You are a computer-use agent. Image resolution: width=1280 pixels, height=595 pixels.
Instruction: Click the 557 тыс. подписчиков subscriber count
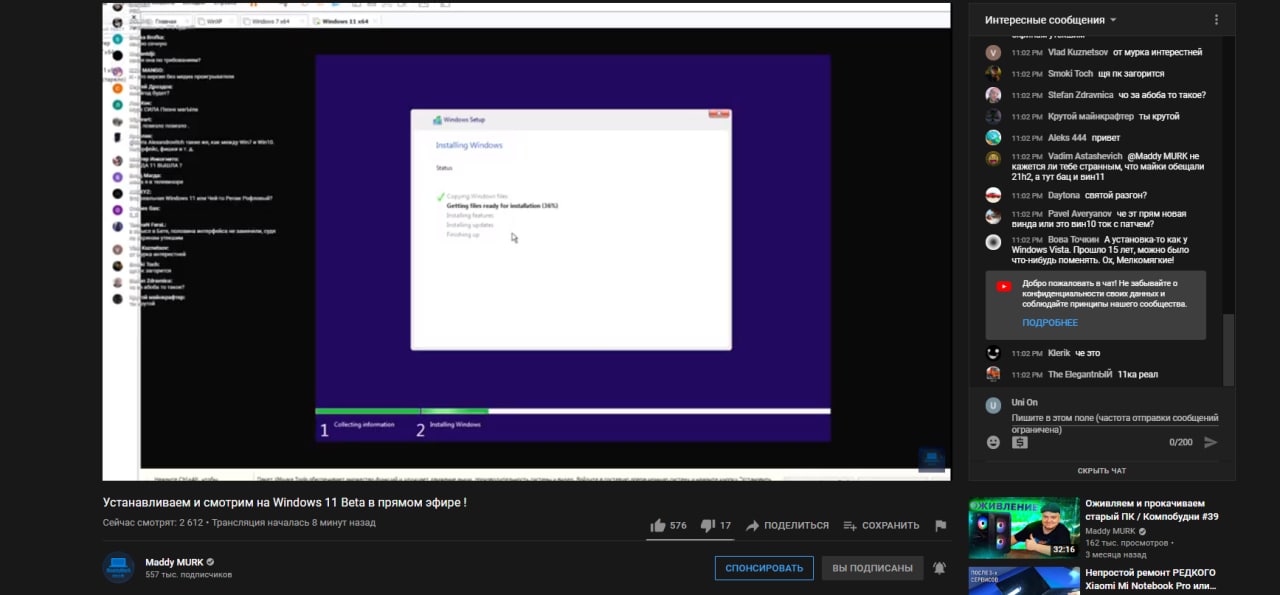point(188,575)
